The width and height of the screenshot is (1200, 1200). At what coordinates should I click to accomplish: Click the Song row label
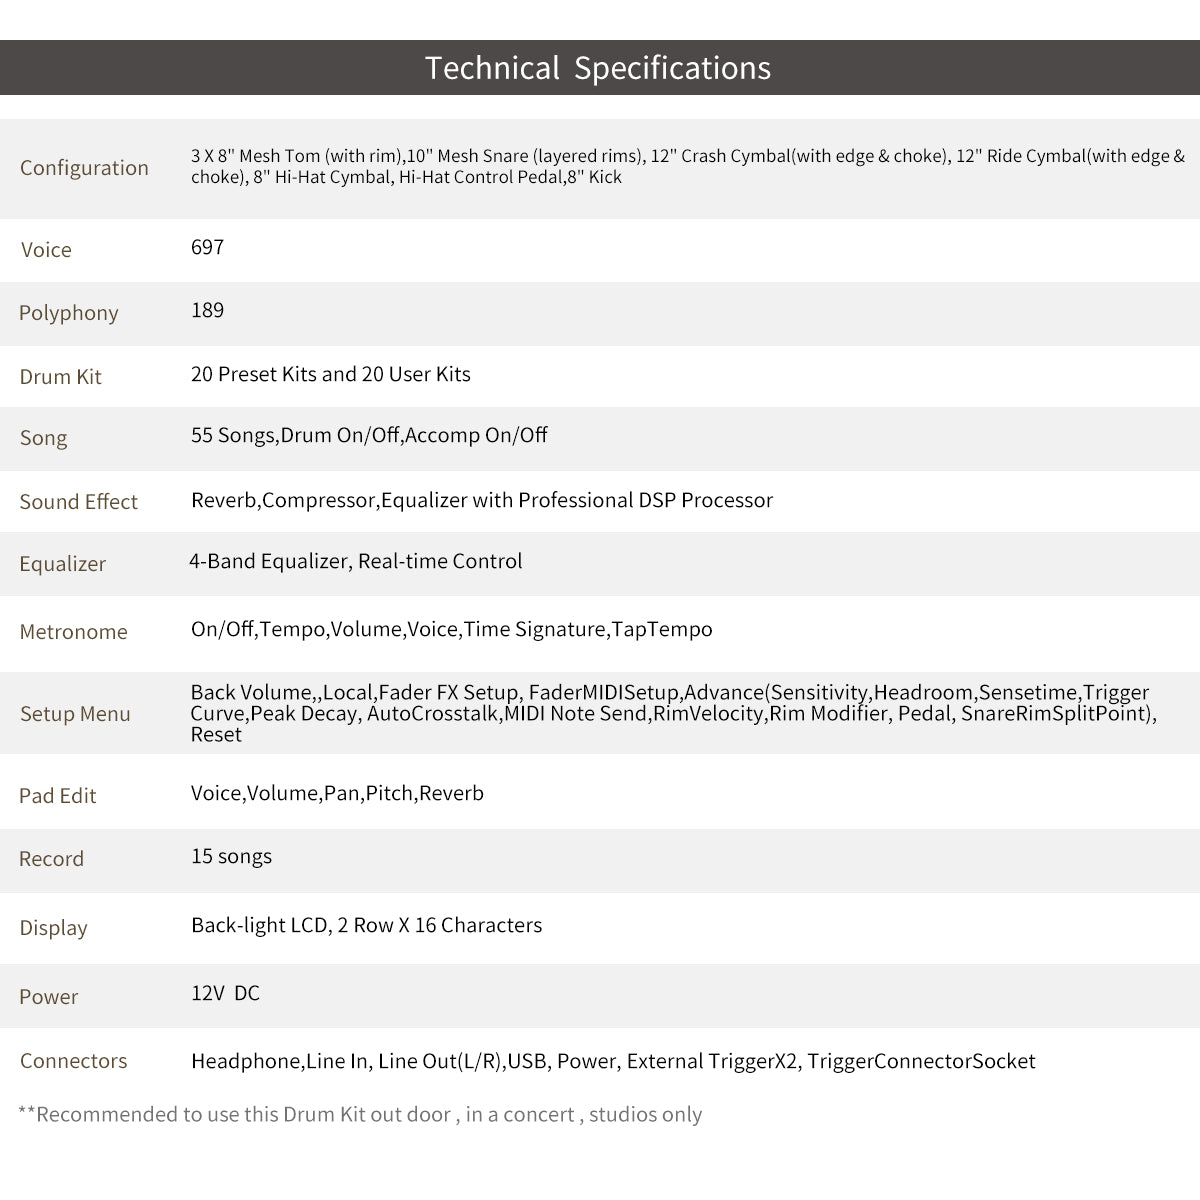(43, 438)
